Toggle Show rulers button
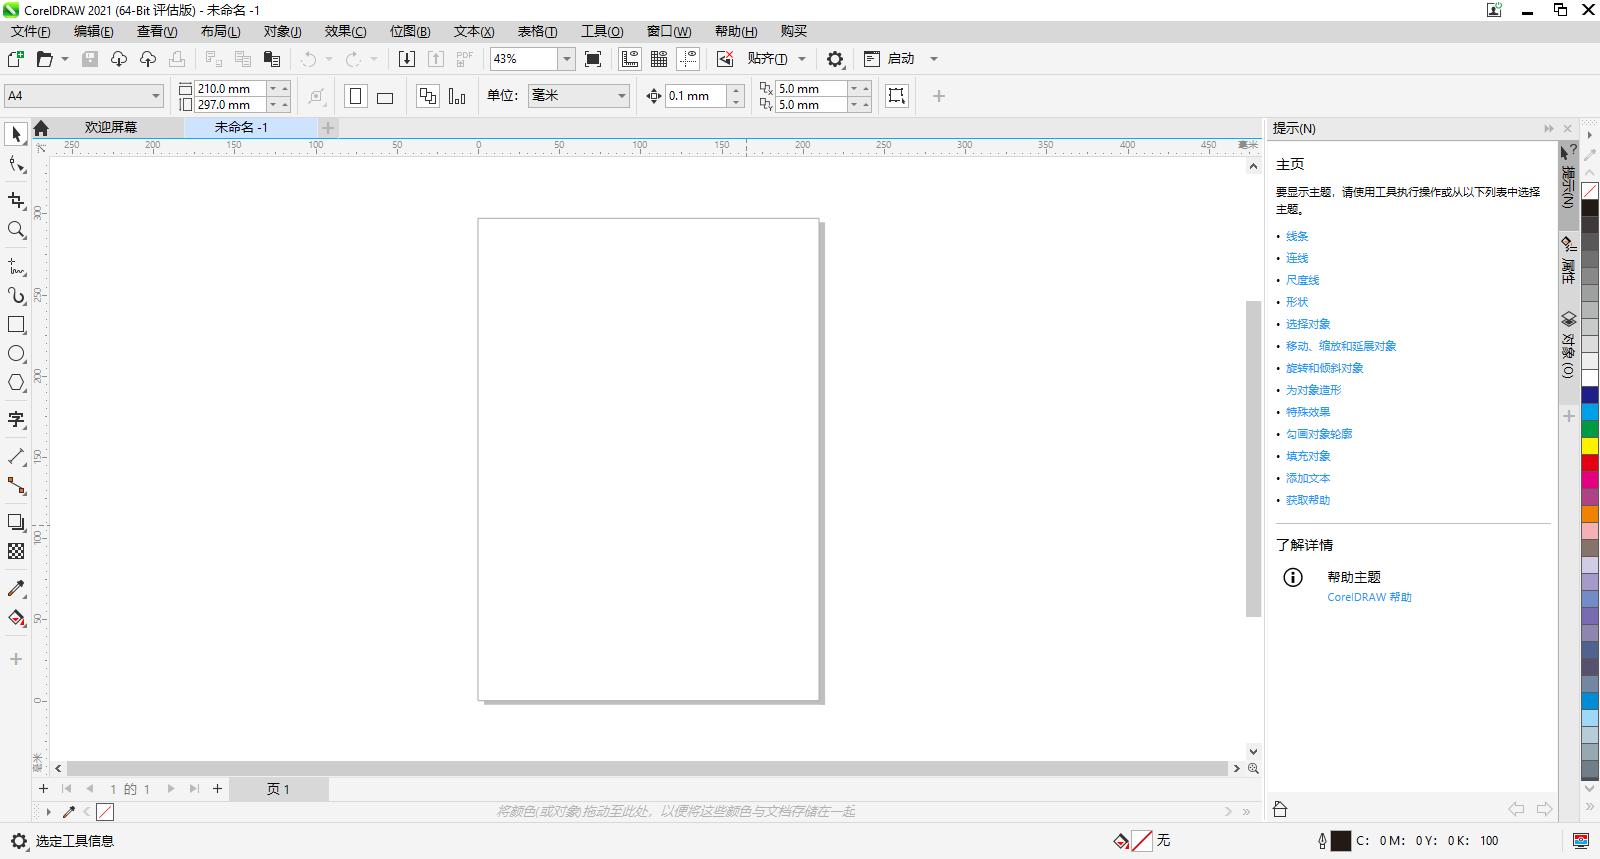Screen dimensions: 1600x859 click(x=630, y=59)
